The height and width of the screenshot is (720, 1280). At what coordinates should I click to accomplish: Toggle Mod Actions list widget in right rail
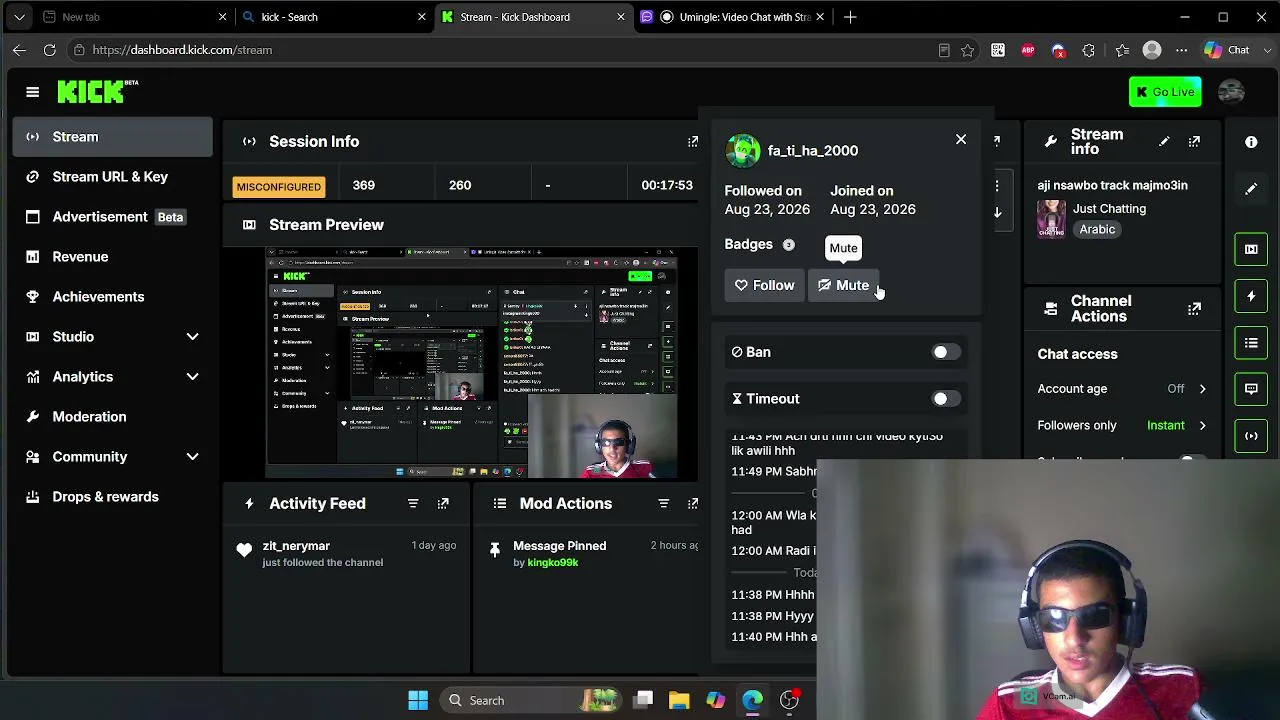1251,343
